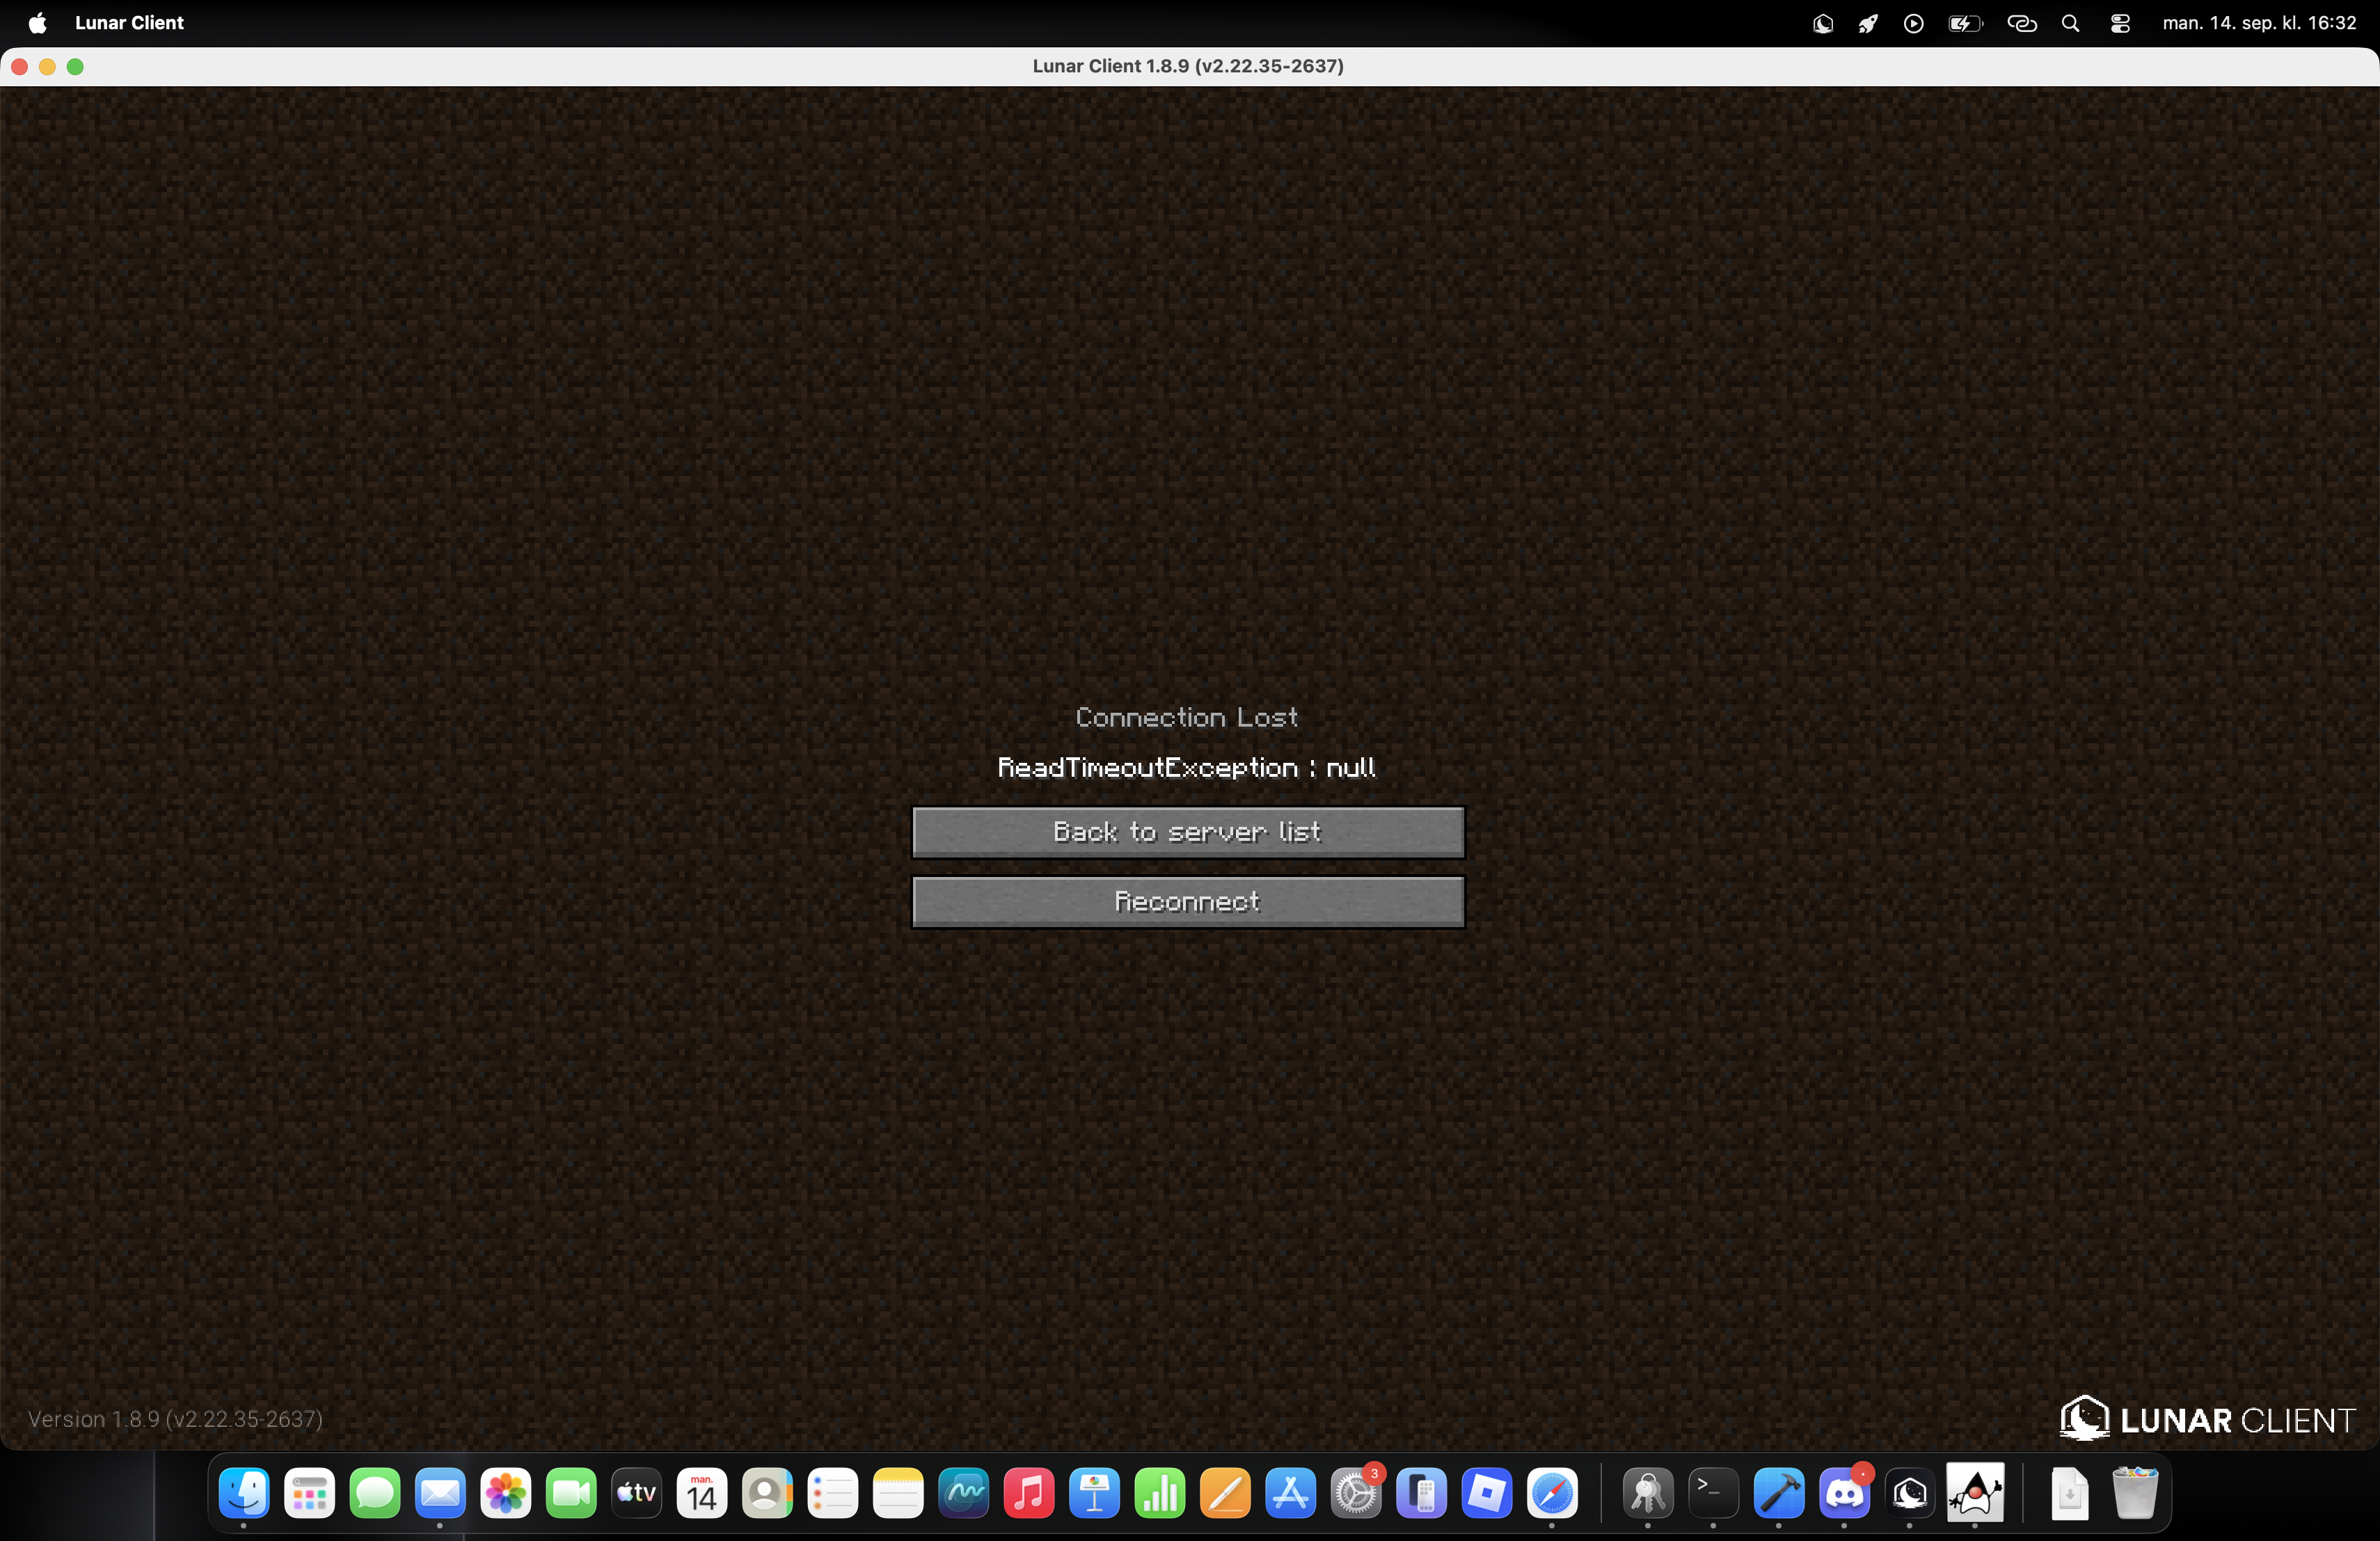Open Spotlight search magnifier
The image size is (2380, 1541).
point(2071,23)
